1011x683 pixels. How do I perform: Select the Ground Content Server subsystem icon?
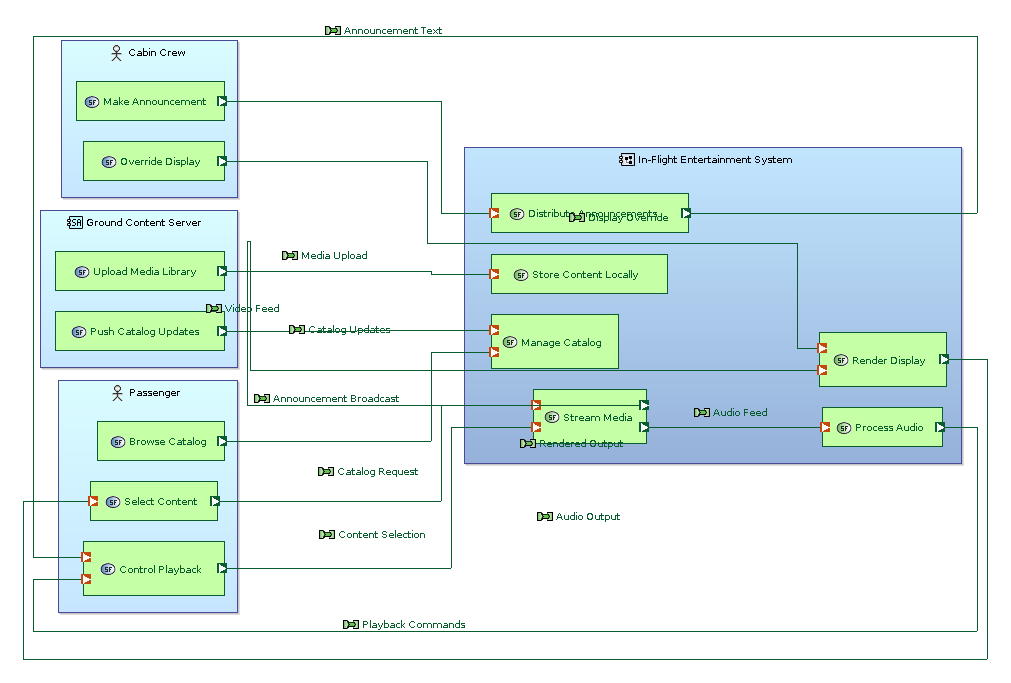click(x=74, y=222)
